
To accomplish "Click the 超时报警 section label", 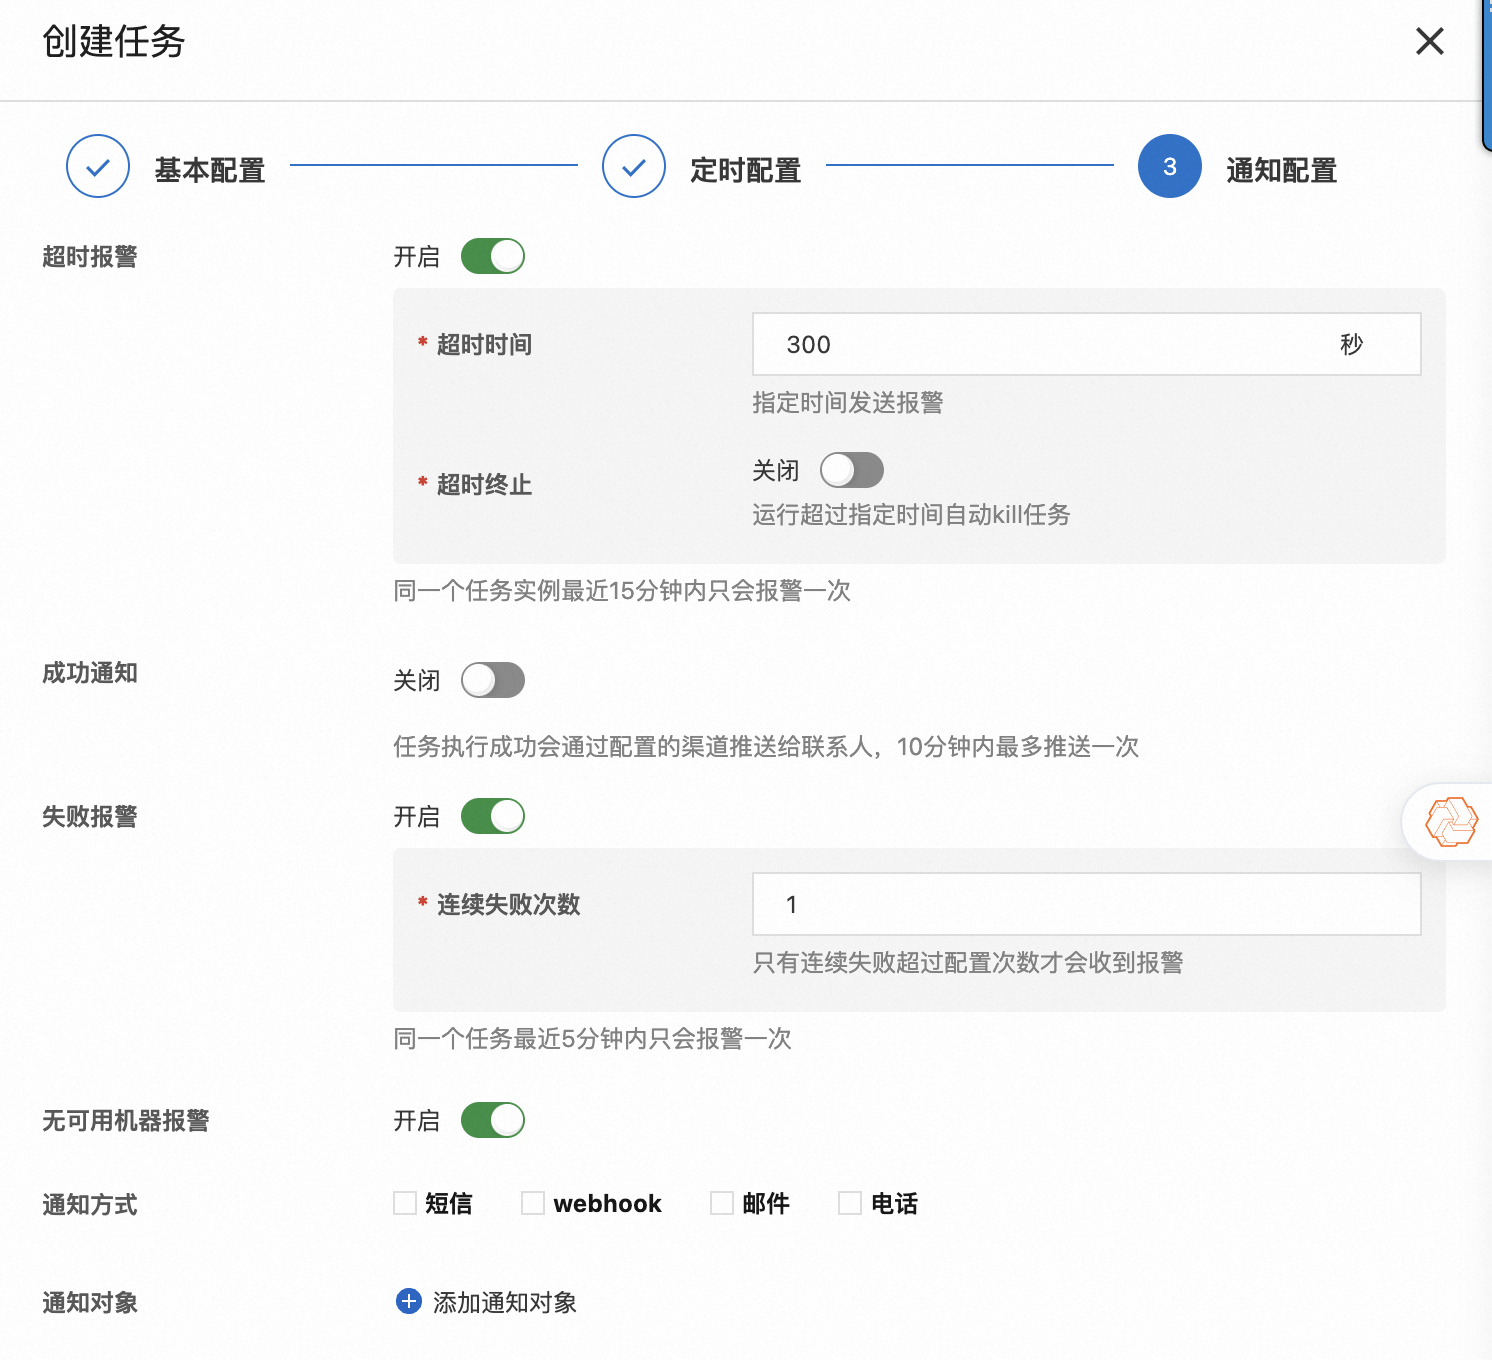I will 90,257.
